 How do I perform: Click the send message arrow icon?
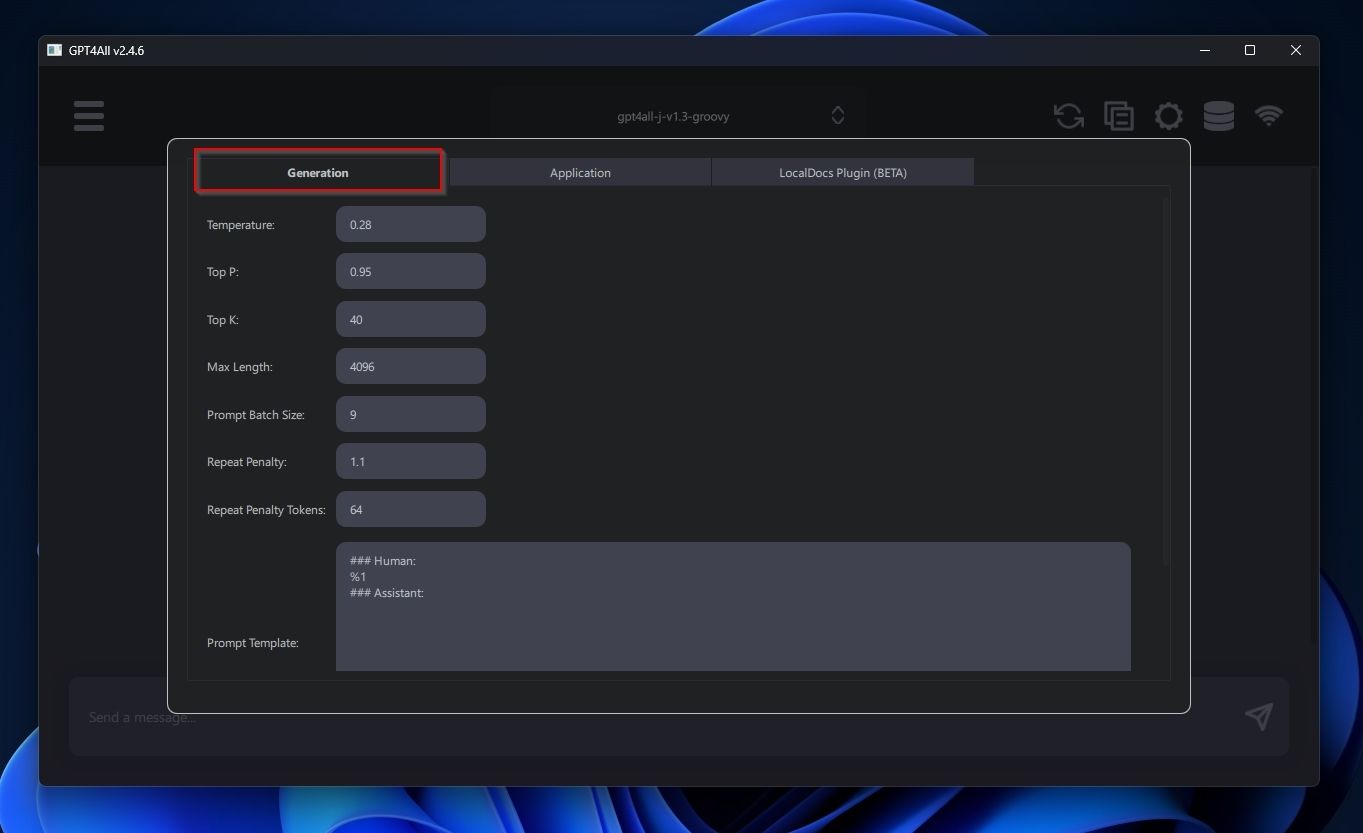click(x=1259, y=716)
